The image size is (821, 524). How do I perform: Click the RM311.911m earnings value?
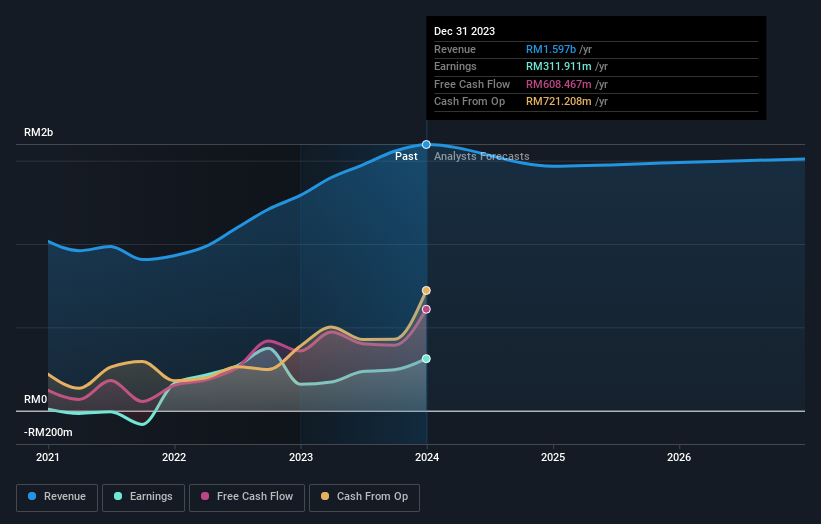[559, 66]
